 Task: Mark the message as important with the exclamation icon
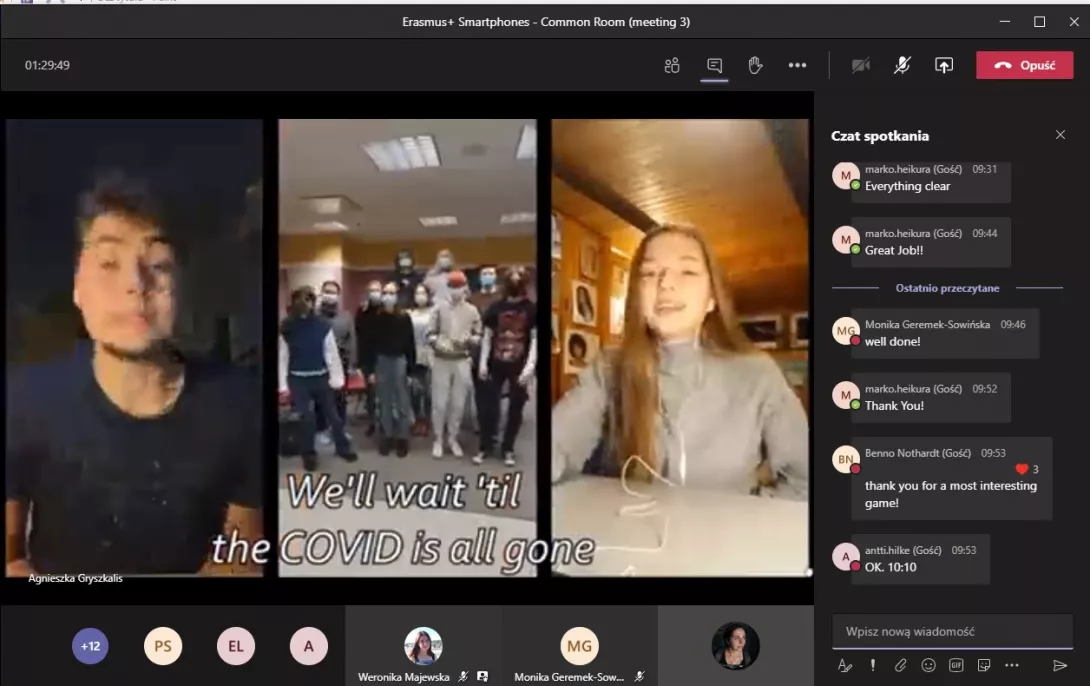click(872, 665)
